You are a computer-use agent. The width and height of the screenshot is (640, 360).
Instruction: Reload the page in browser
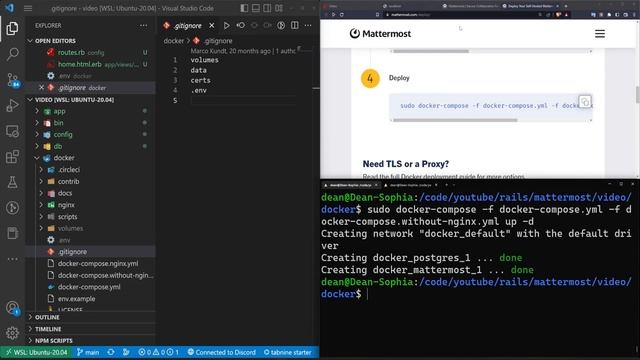[342, 14]
